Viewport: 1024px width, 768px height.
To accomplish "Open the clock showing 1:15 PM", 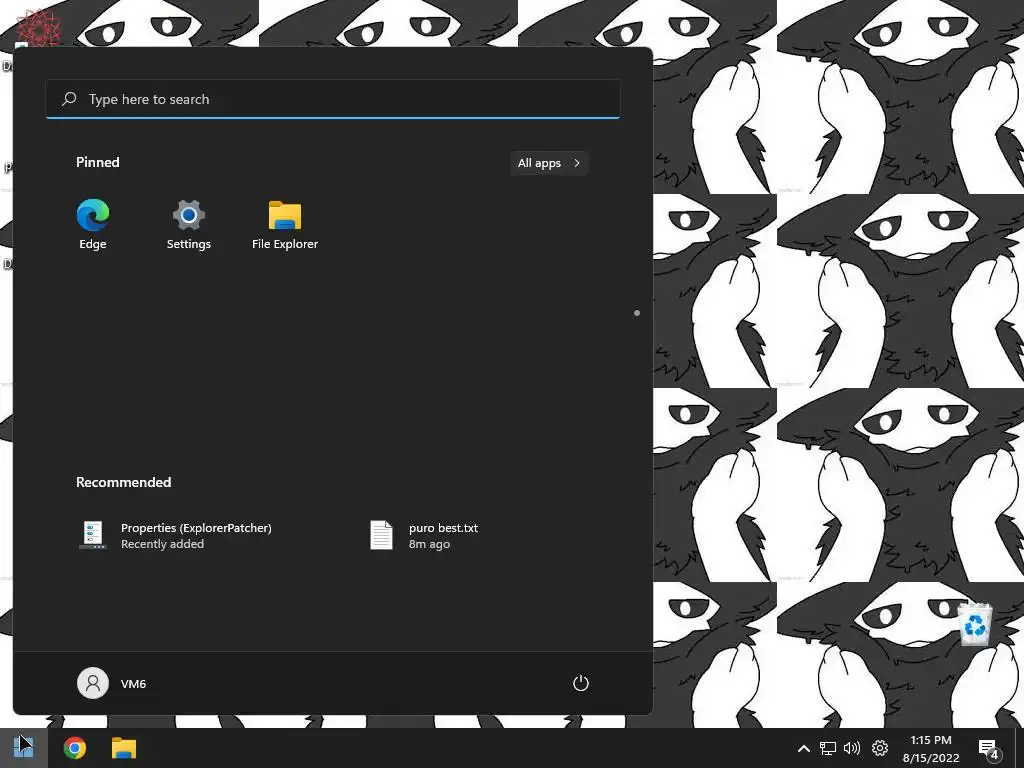I will tap(931, 748).
